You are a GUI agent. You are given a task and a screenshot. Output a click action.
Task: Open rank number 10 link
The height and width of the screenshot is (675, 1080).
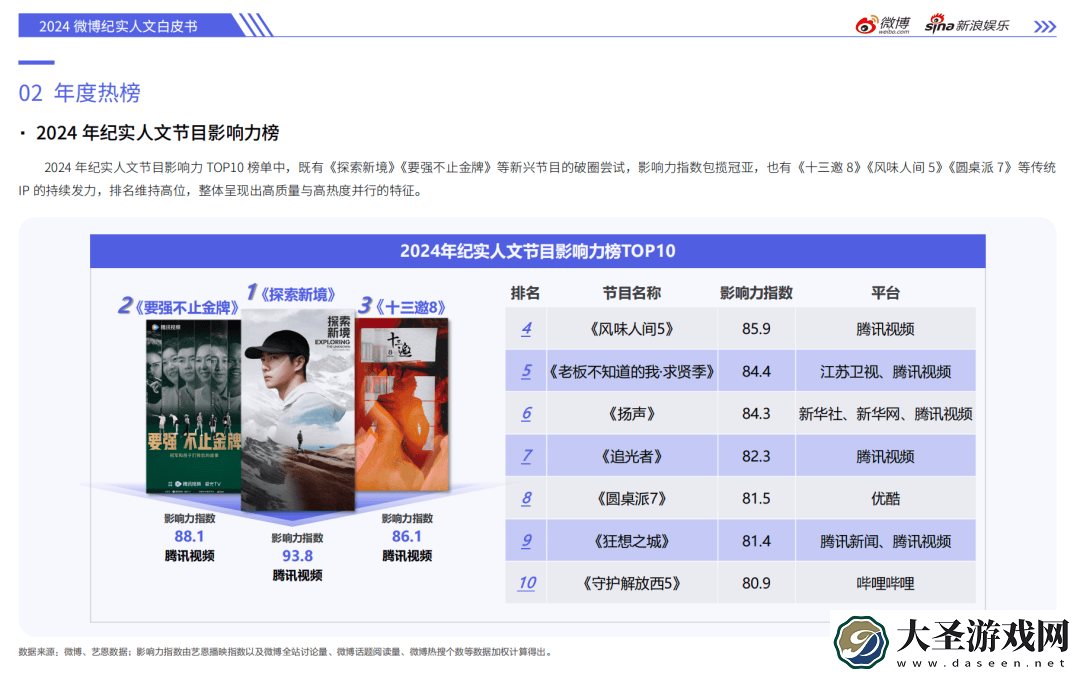point(527,583)
